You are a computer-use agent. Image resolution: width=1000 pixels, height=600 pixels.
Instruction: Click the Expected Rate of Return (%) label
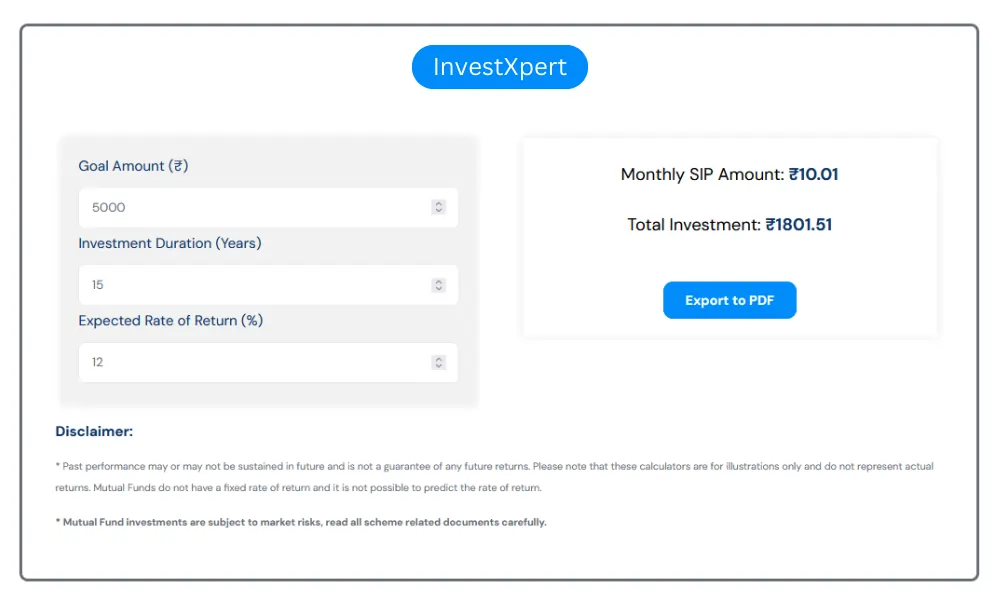click(x=171, y=321)
